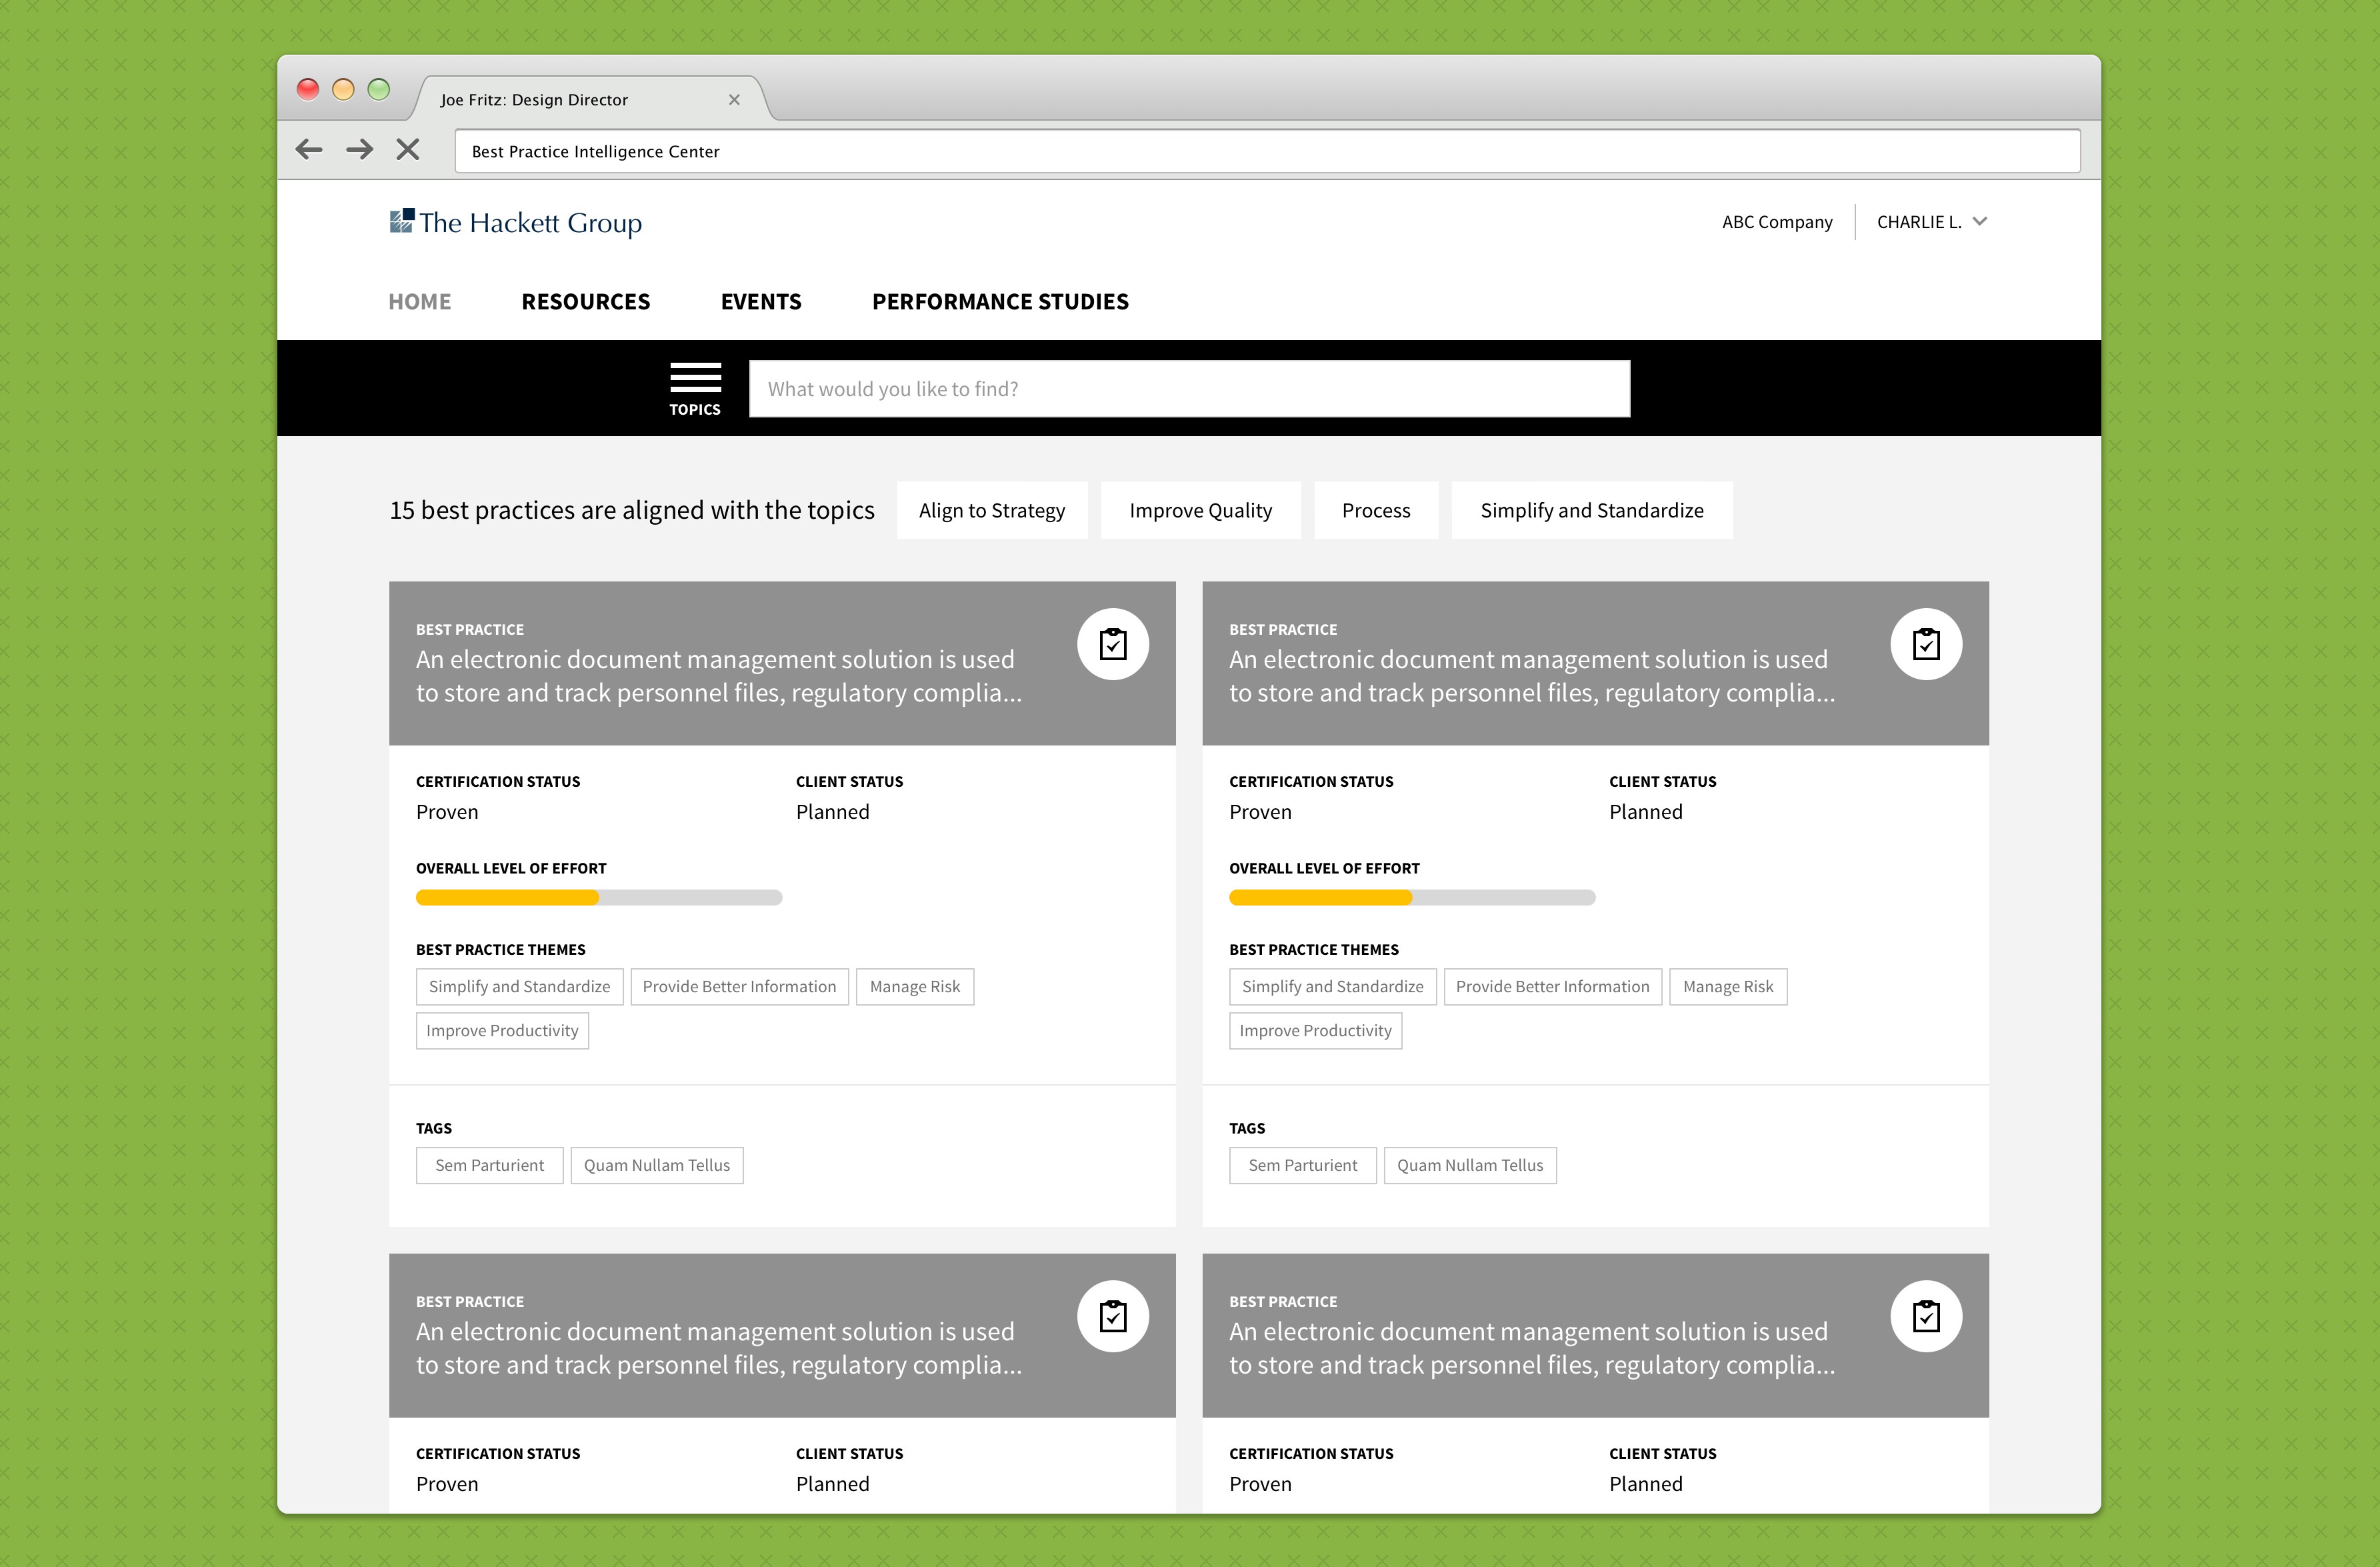Click the green window maximize button
This screenshot has width=2380, height=1567.
[378, 89]
